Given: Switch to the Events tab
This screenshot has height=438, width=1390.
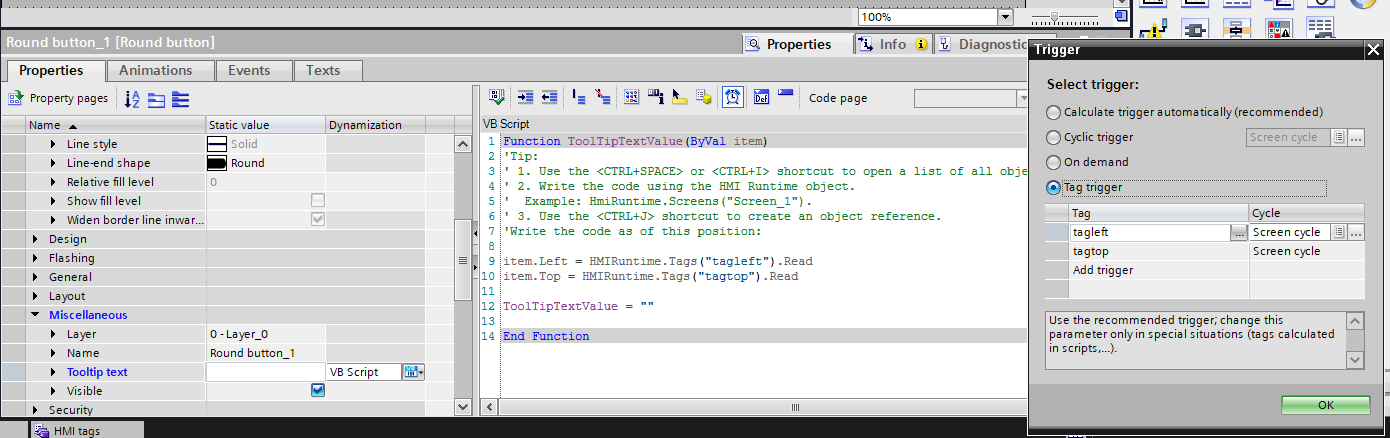Looking at the screenshot, I should coord(248,70).
